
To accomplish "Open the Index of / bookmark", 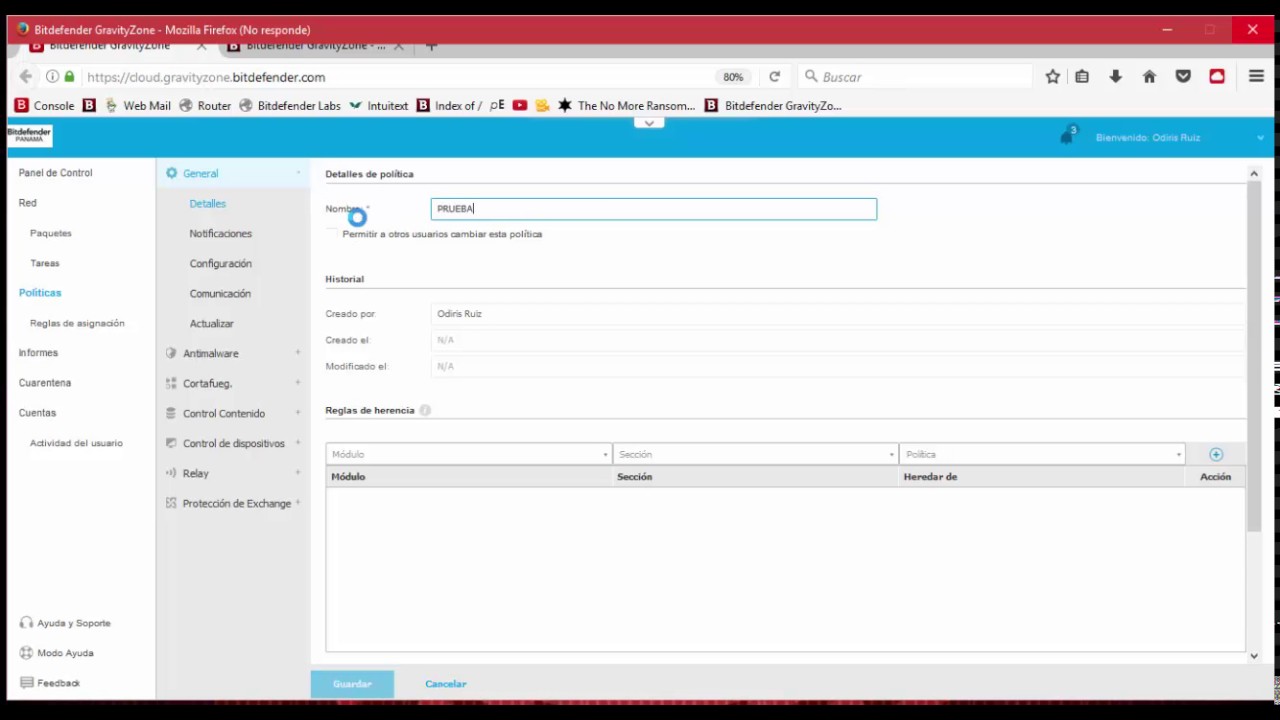I will pos(449,105).
